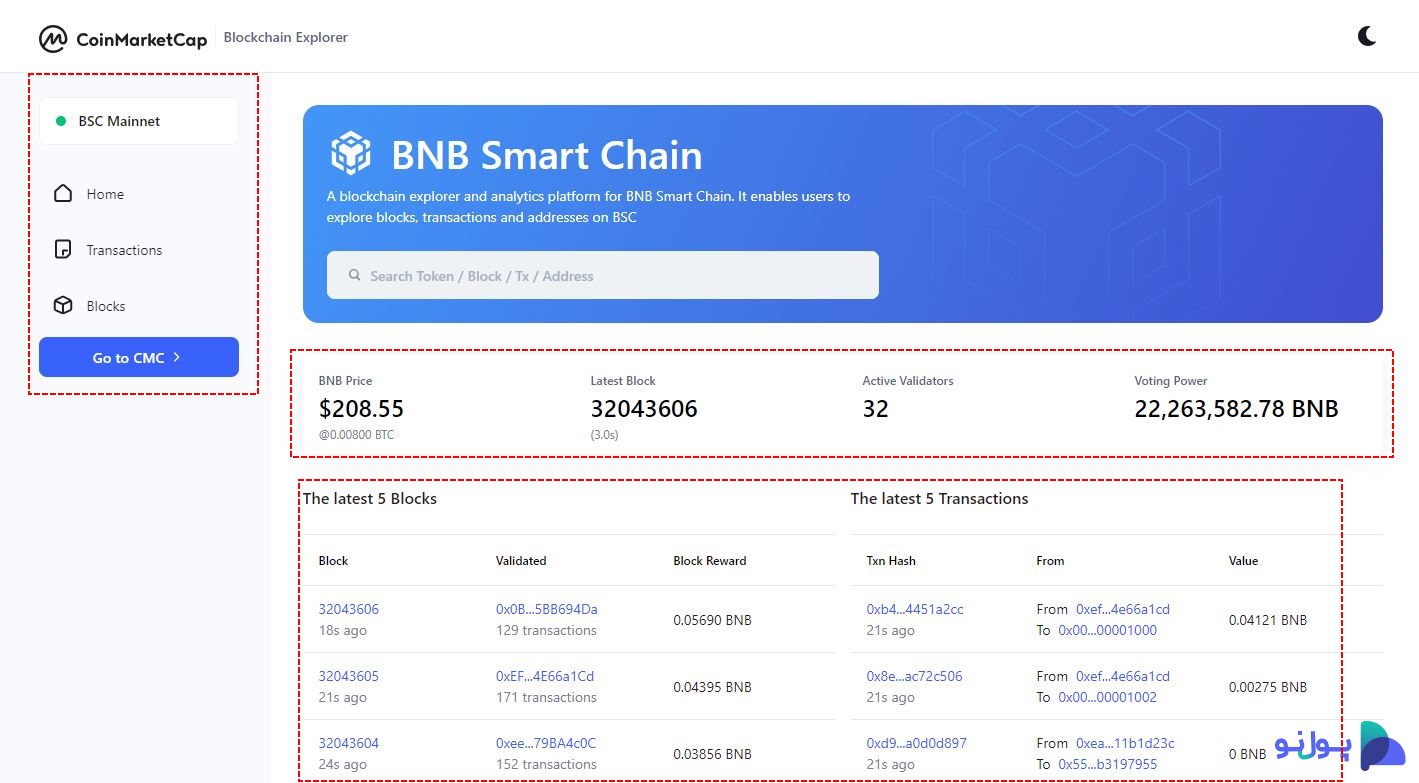Viewport: 1419px width, 783px height.
Task: Open validator 0xEF...4E66a1Cd
Action: tap(545, 676)
